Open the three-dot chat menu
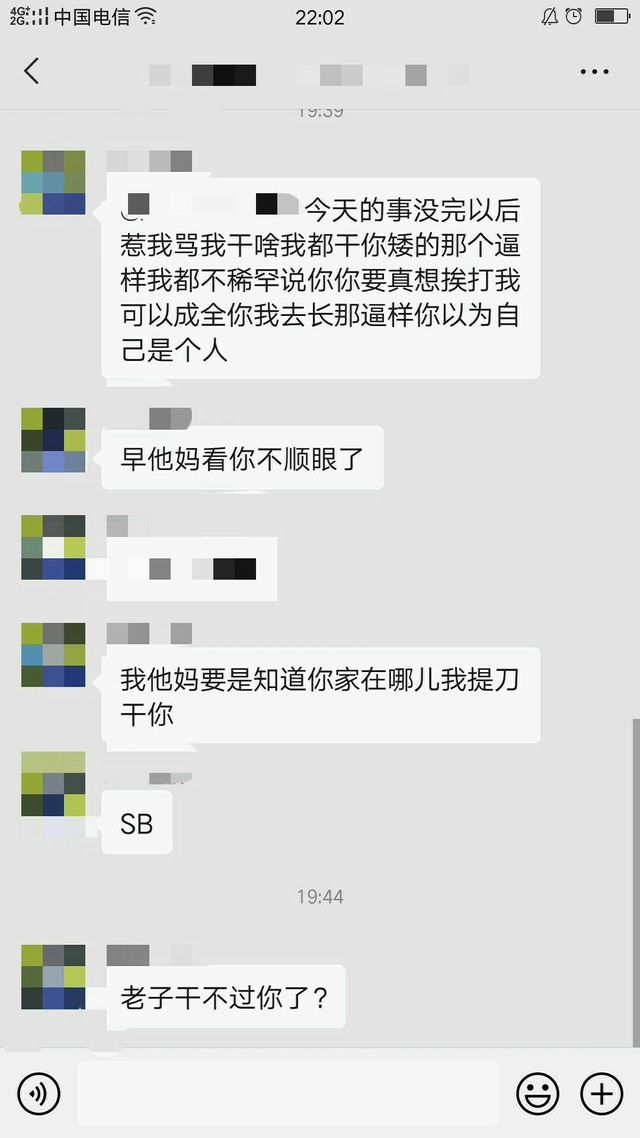Image resolution: width=640 pixels, height=1138 pixels. click(x=594, y=72)
